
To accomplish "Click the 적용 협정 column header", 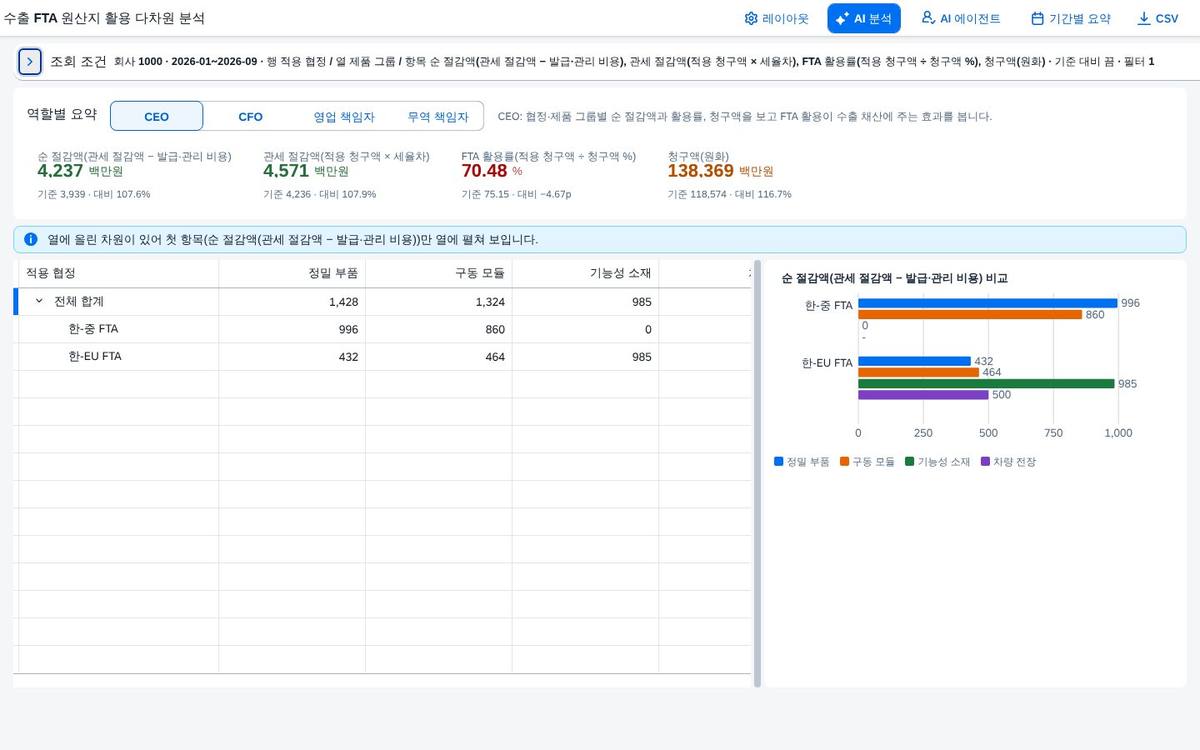I will (x=116, y=273).
